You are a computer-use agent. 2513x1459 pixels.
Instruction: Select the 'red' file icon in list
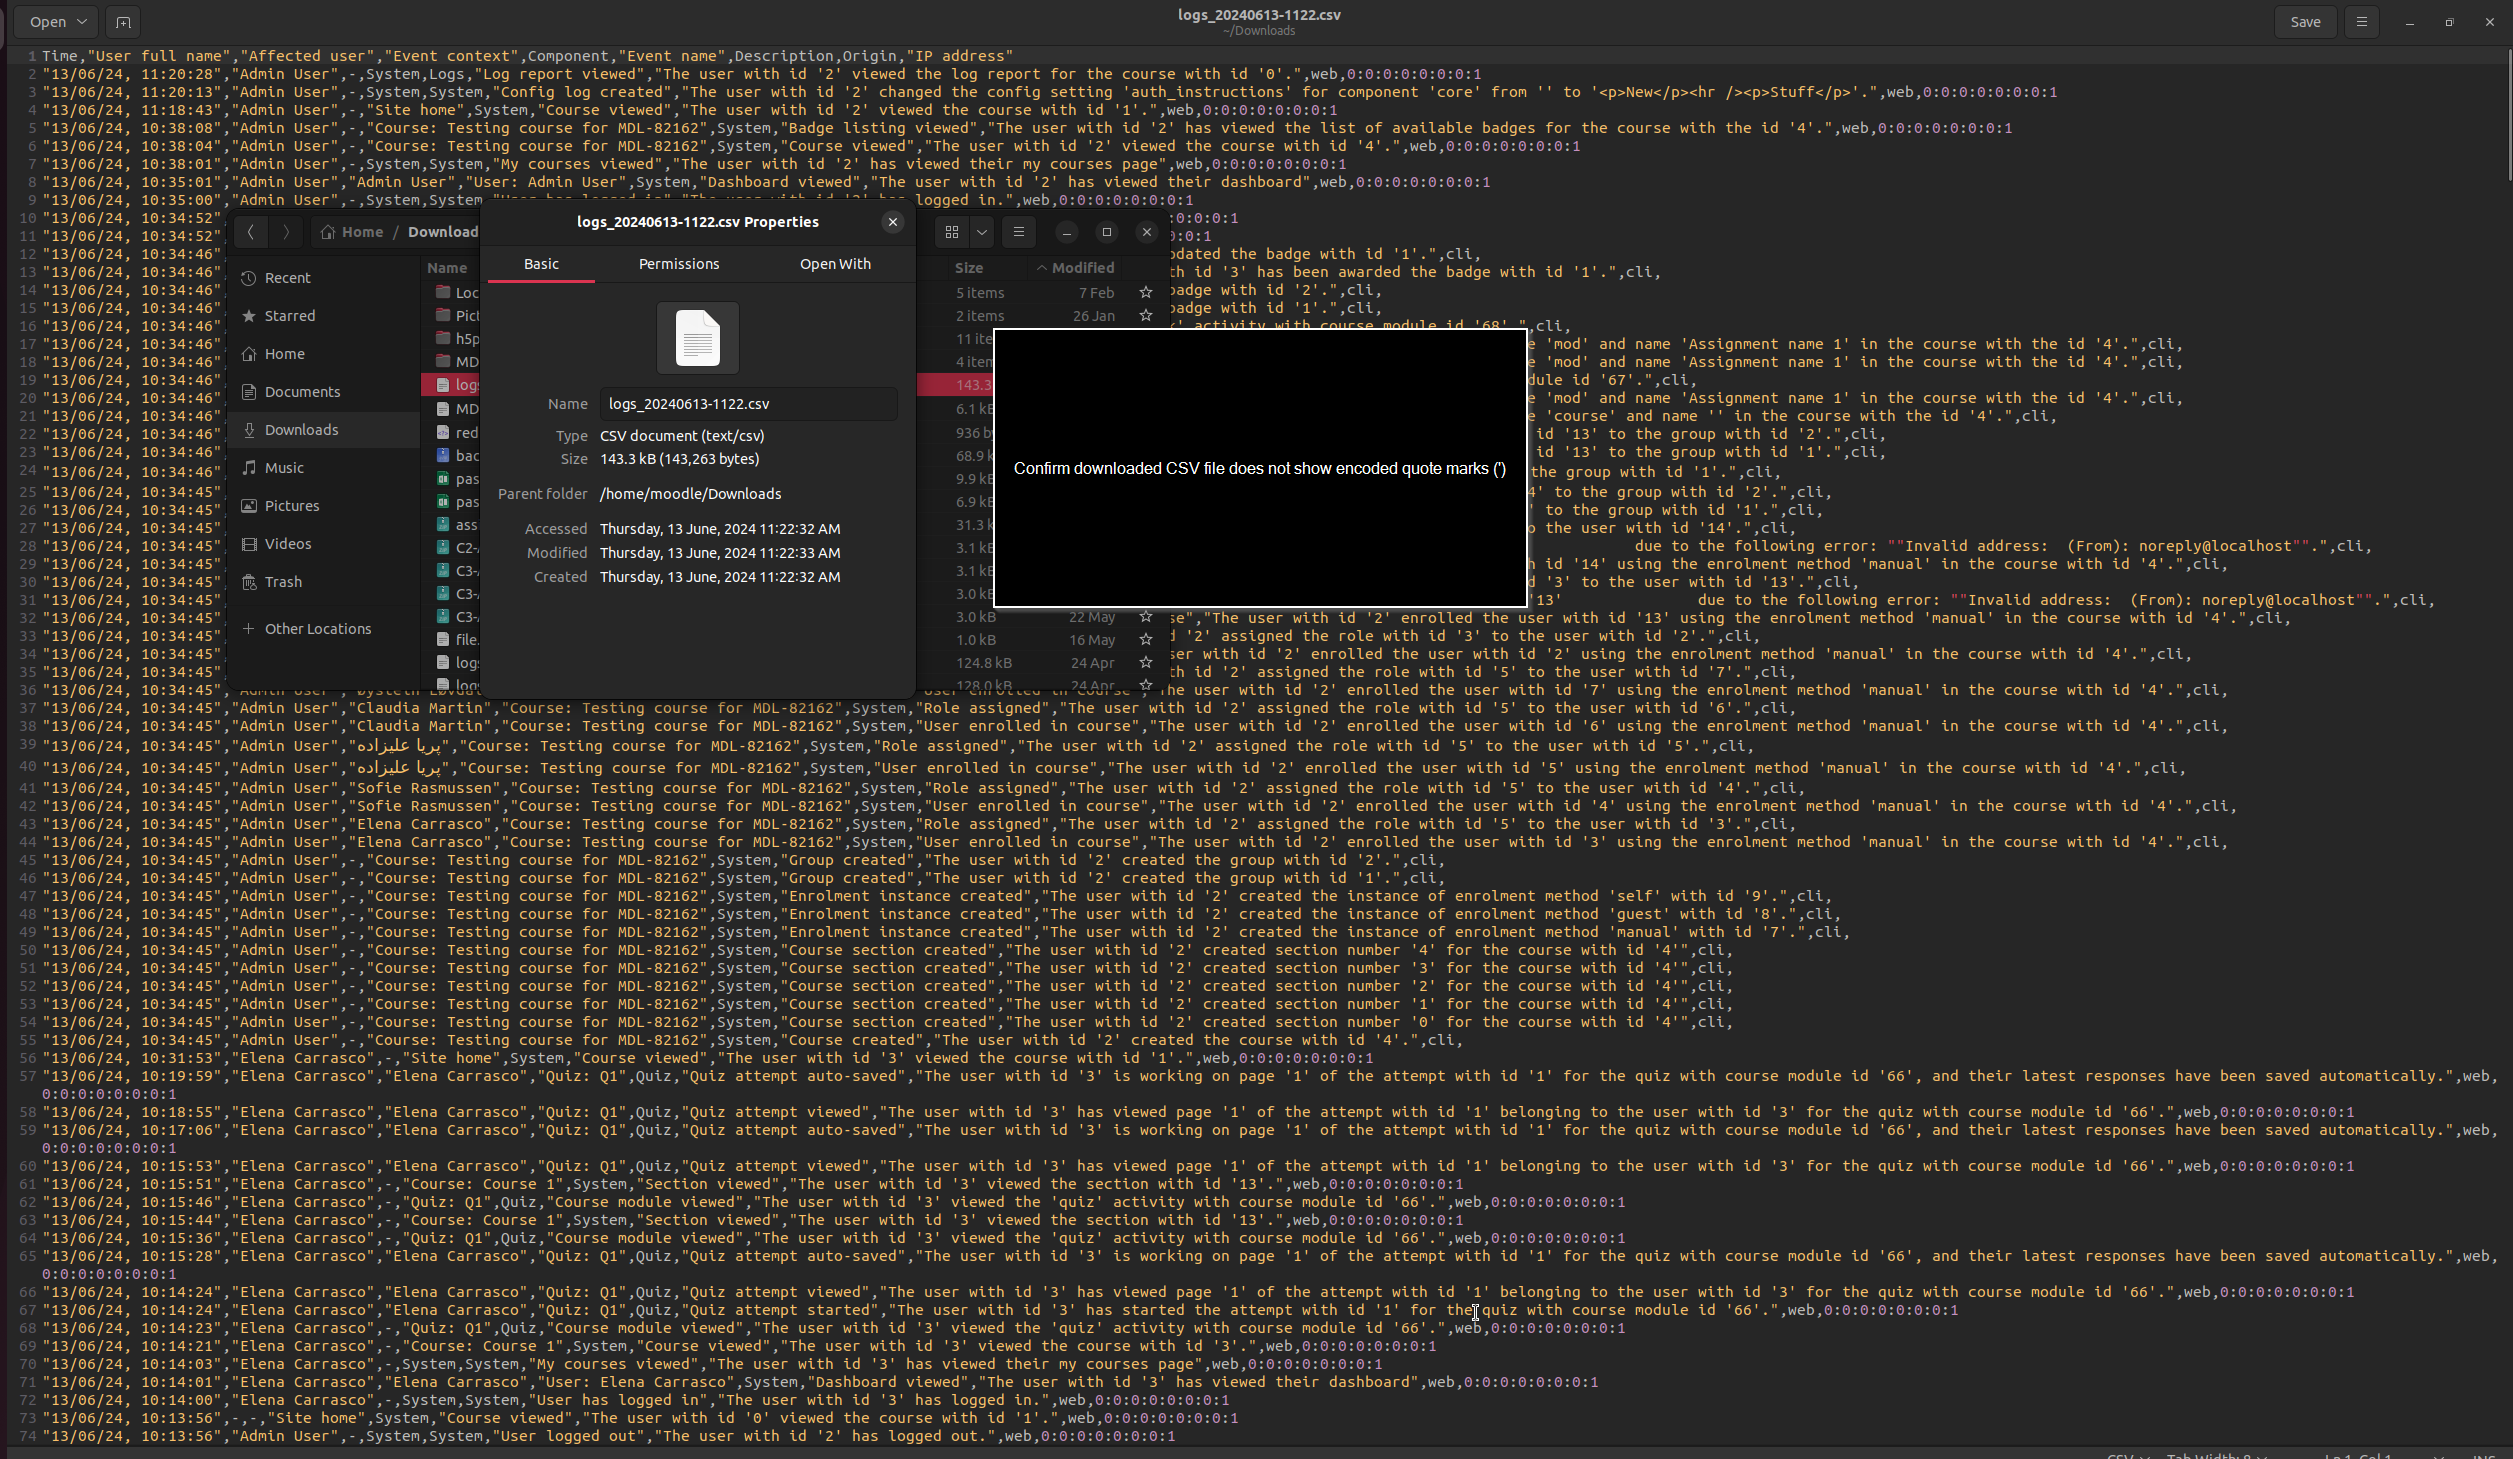click(443, 433)
